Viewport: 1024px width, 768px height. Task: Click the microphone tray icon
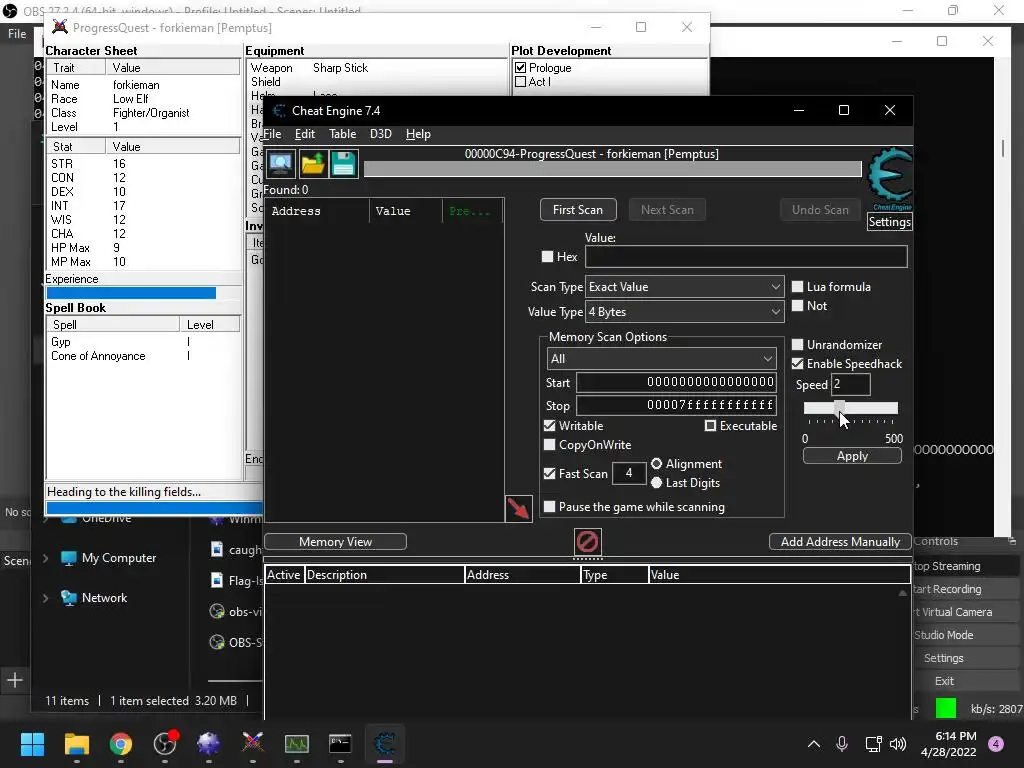pos(842,744)
